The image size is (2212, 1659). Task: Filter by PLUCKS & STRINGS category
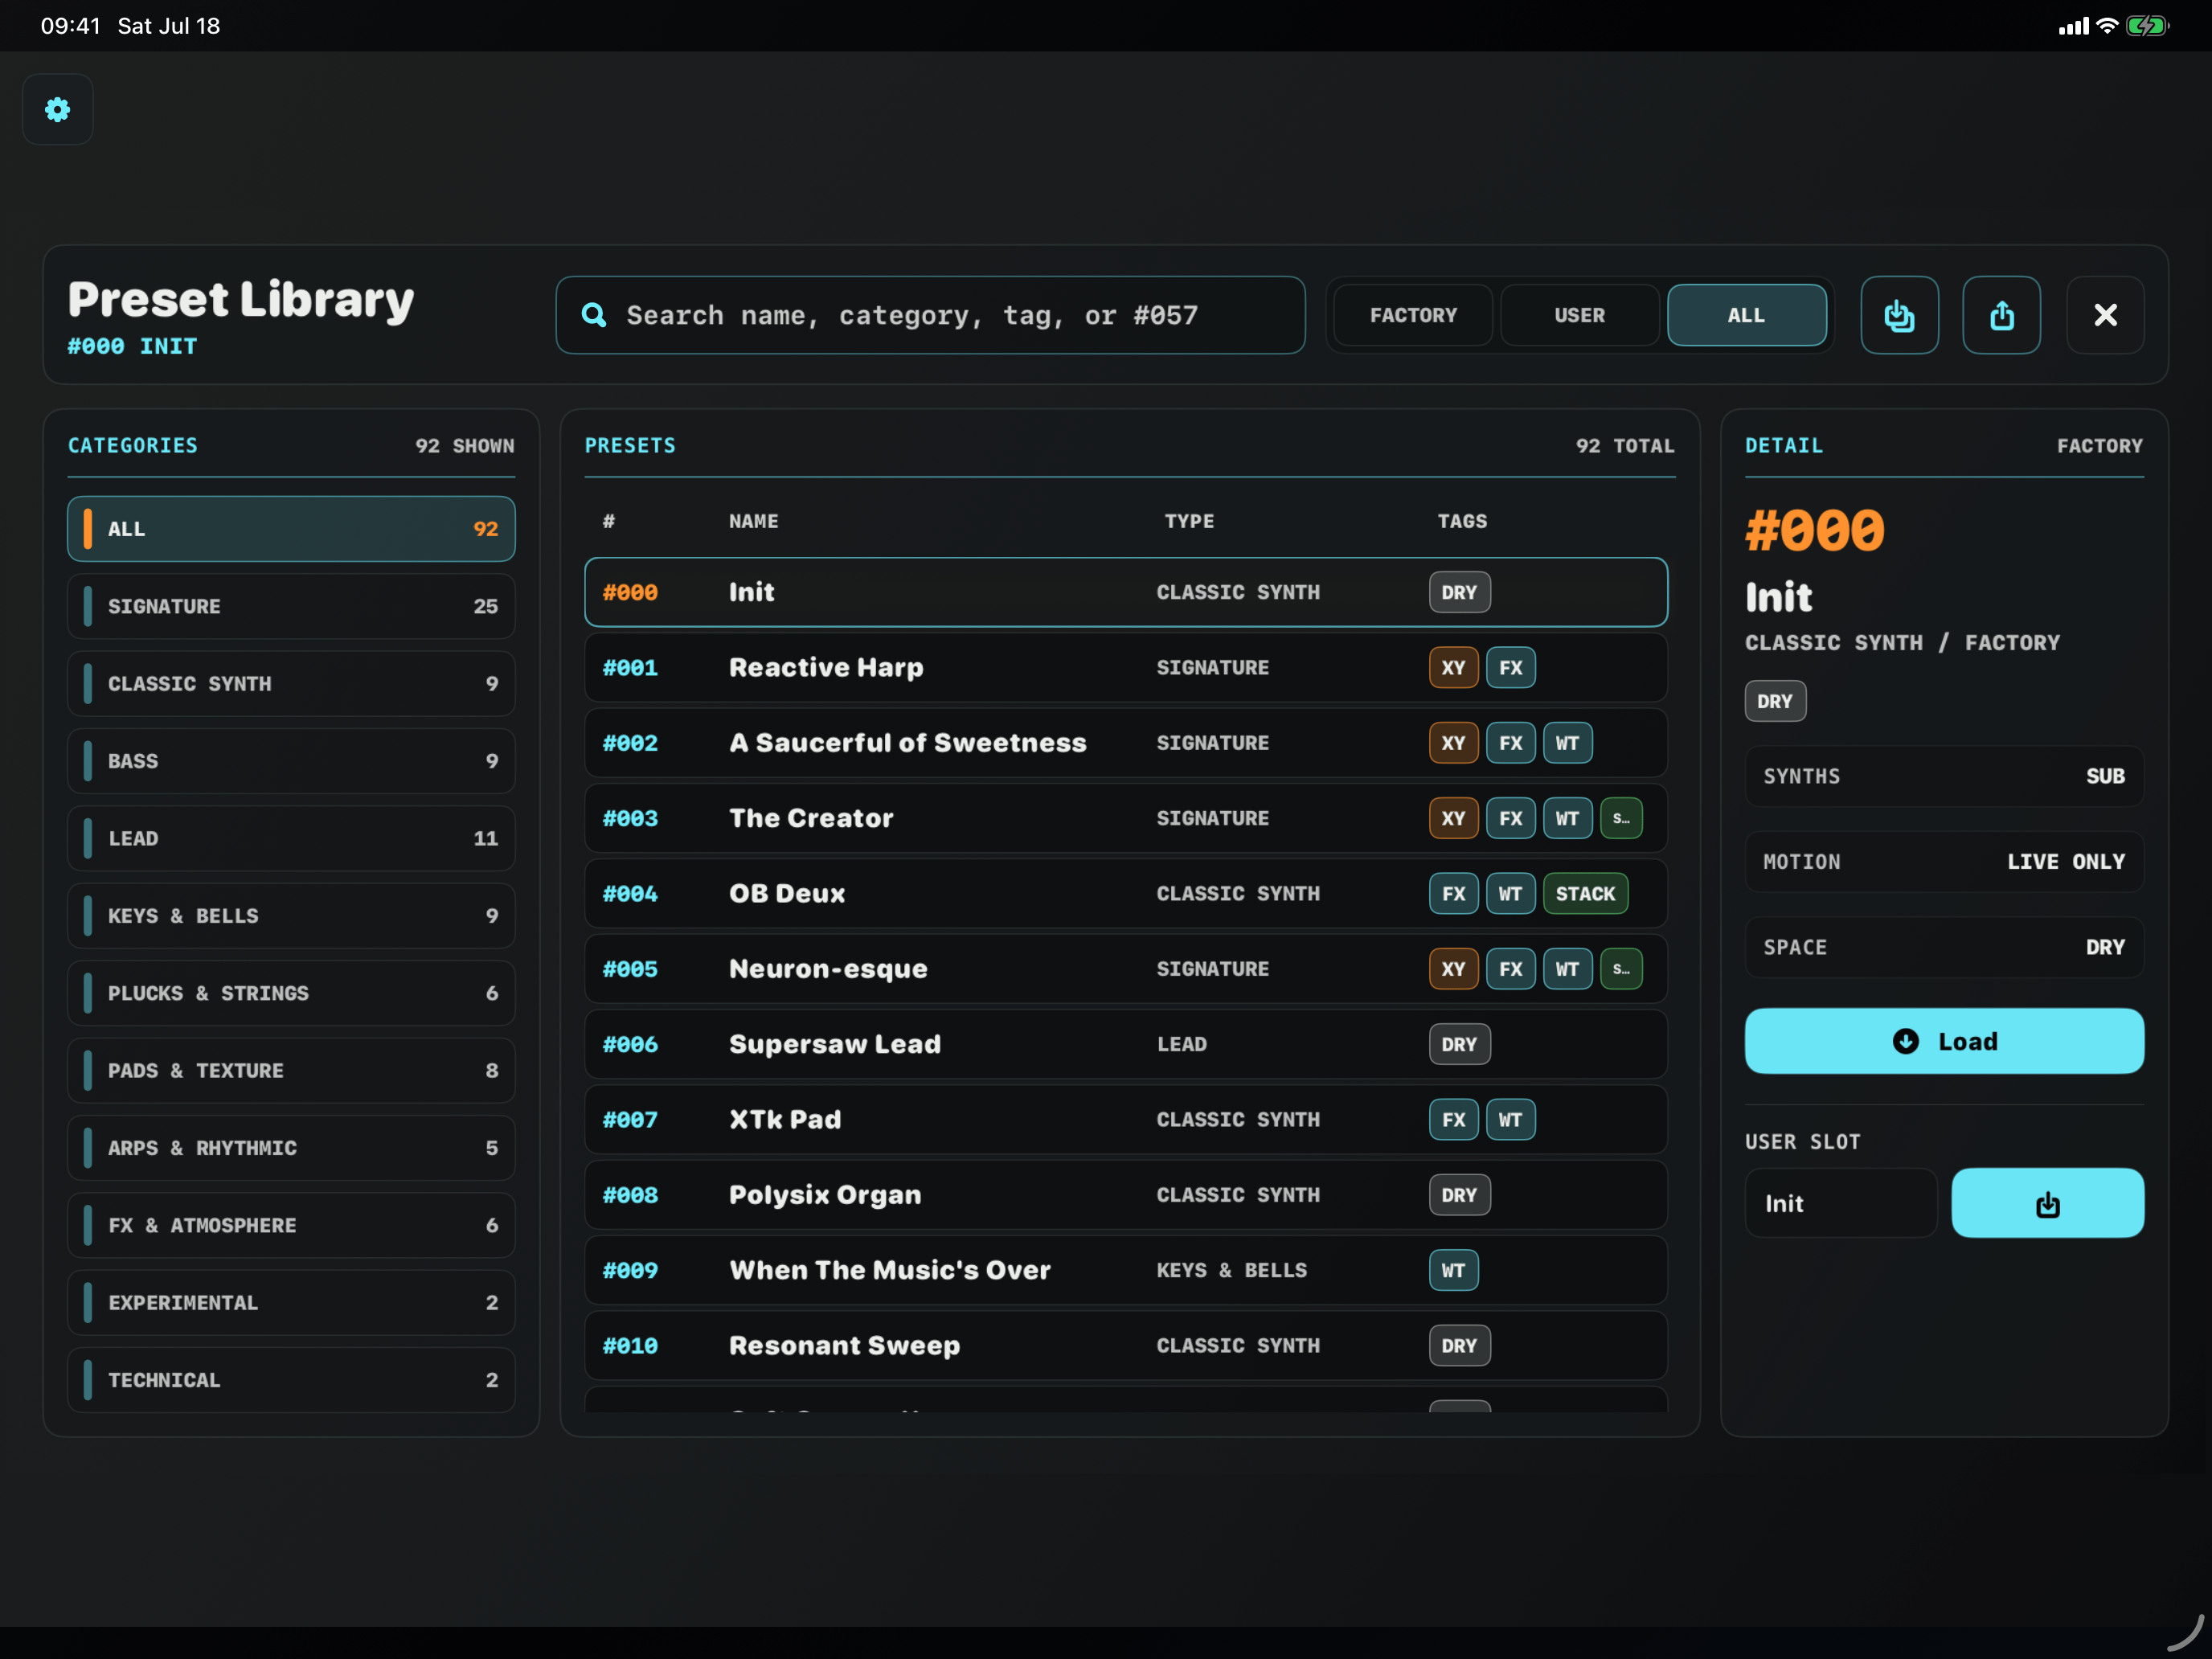point(291,993)
